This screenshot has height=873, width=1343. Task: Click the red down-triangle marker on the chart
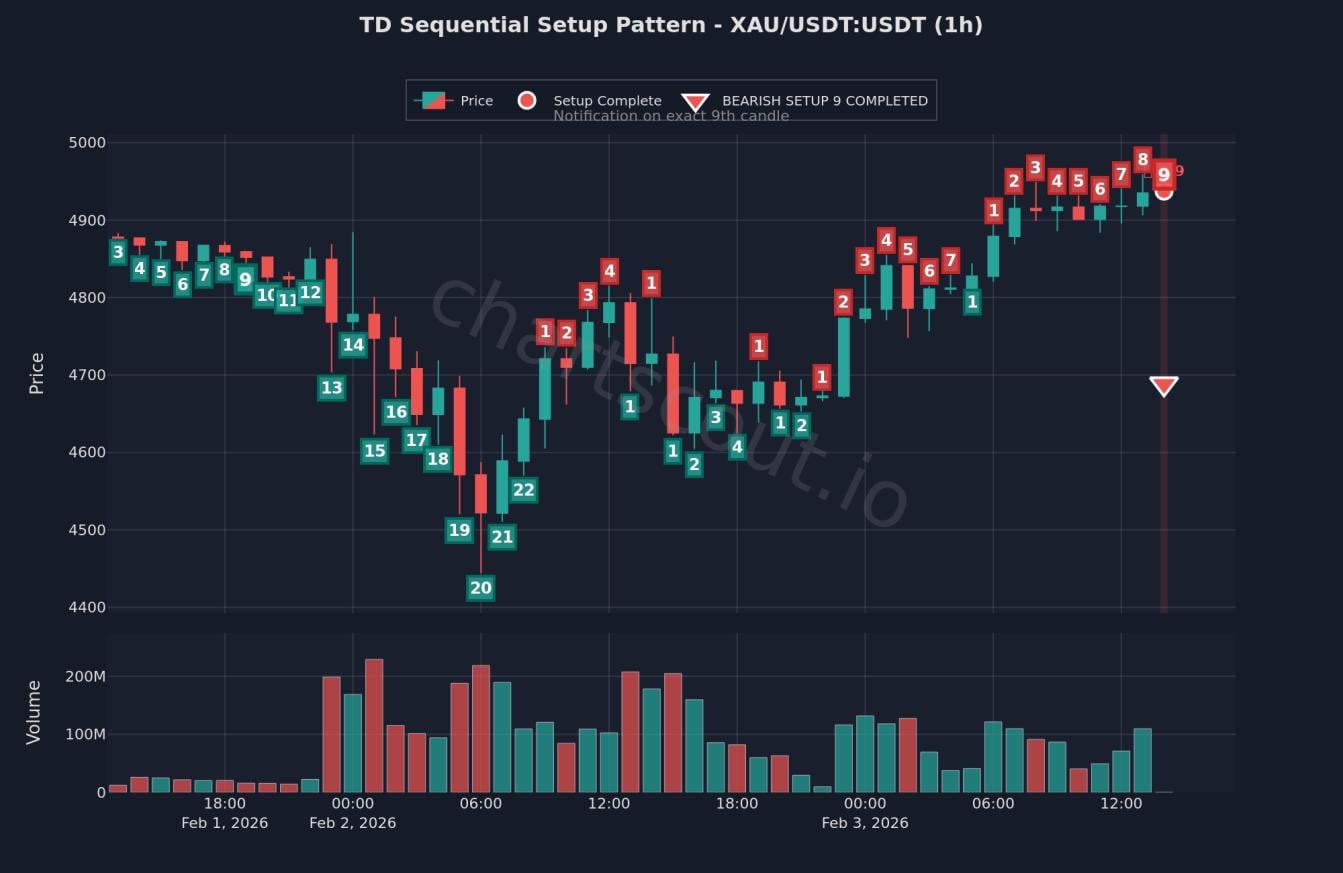pos(1163,386)
